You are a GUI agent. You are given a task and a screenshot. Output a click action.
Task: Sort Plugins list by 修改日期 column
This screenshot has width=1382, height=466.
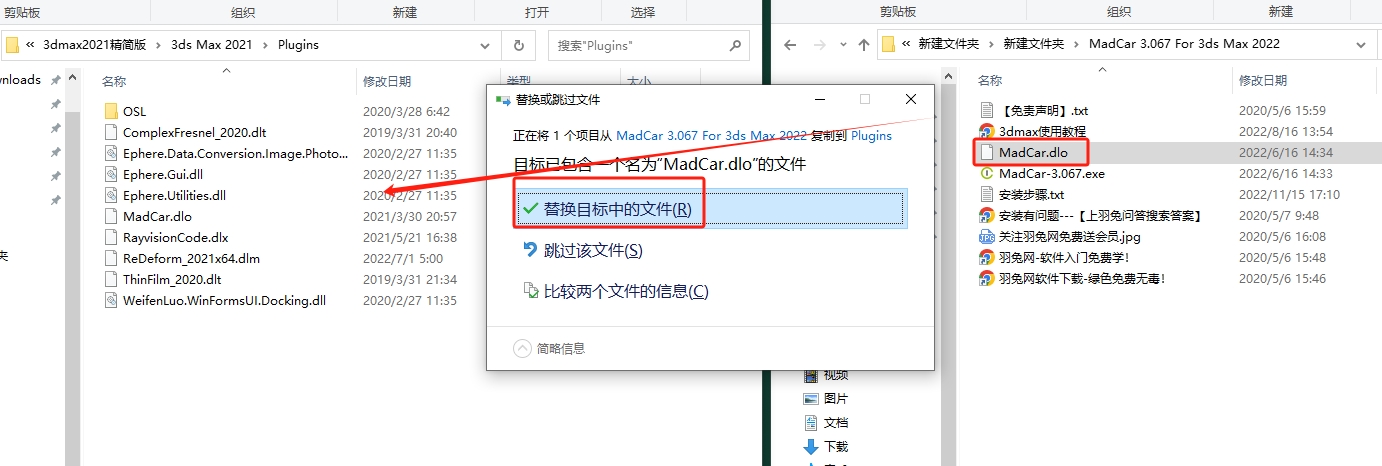click(386, 81)
